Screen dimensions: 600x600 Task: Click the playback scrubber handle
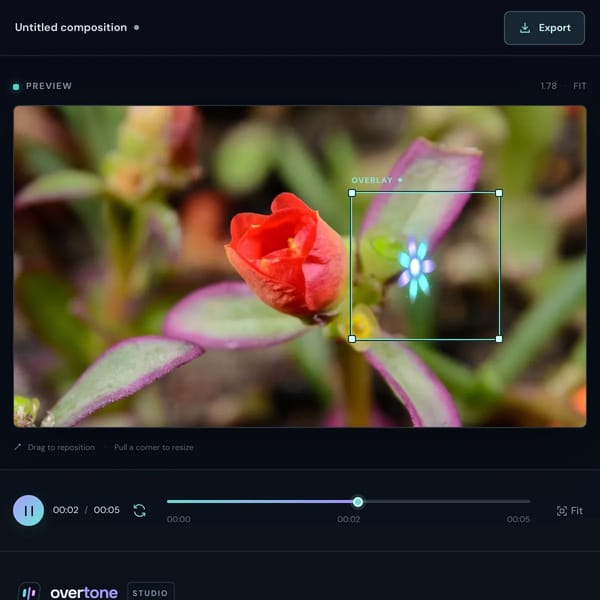(x=358, y=502)
